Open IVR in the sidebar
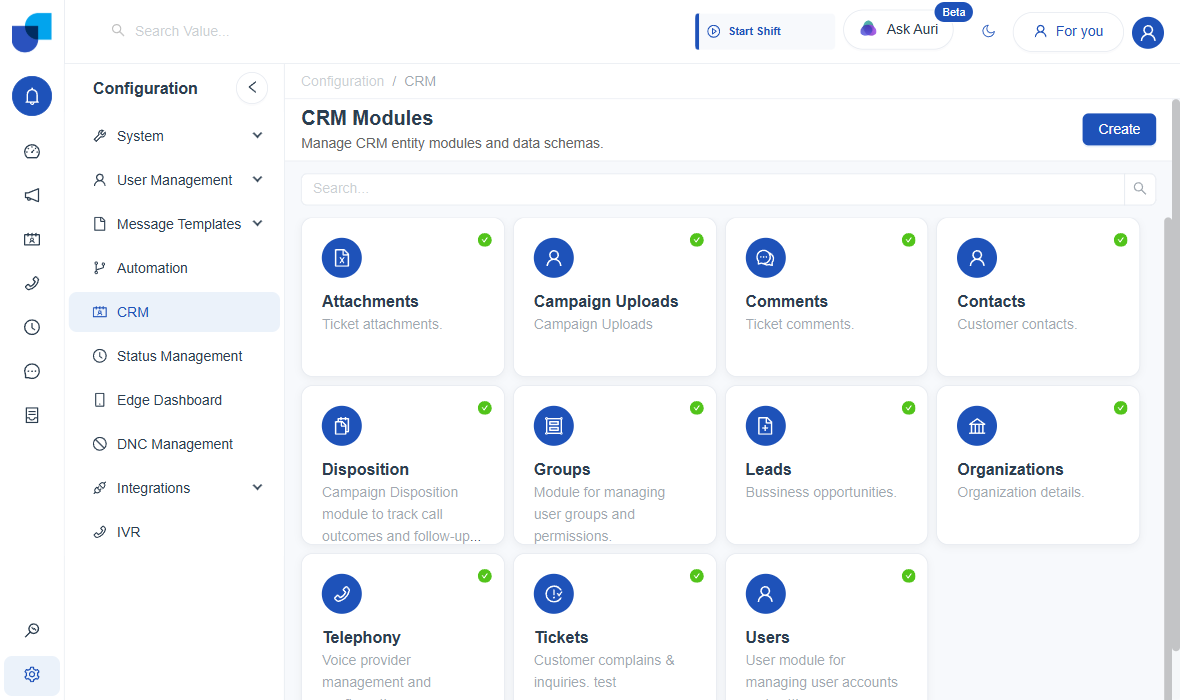Screen dimensions: 1180x700 tap(174, 532)
